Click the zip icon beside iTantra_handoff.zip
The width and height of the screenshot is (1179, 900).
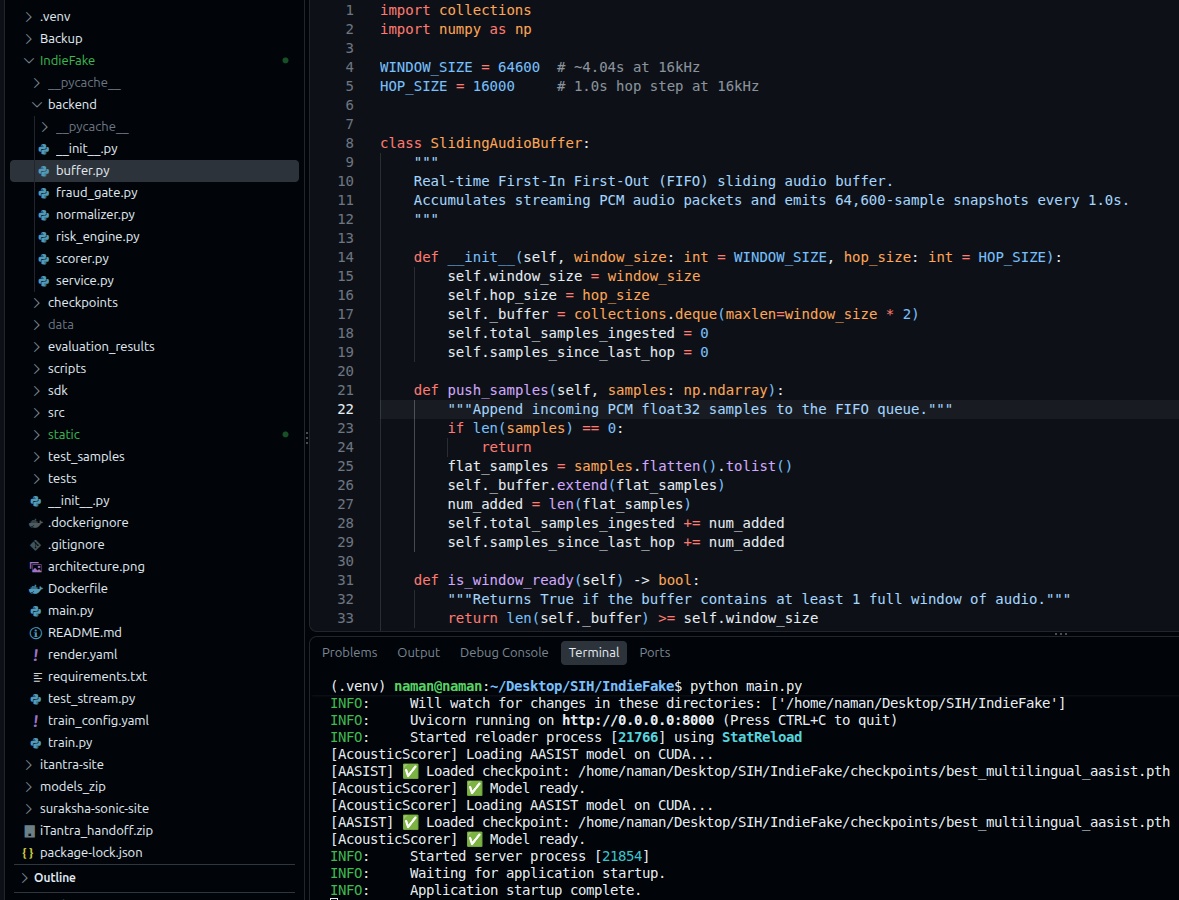pos(29,831)
